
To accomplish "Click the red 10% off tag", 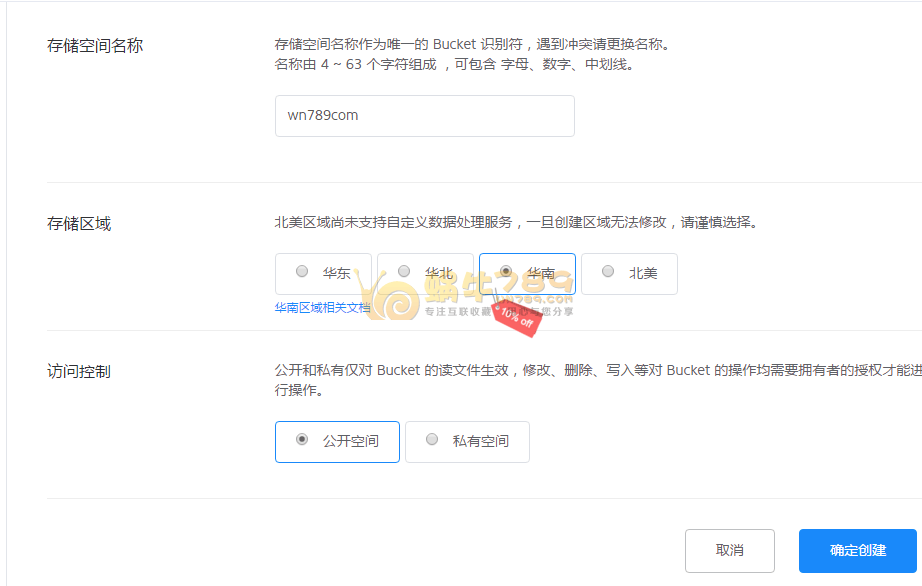I will click(517, 314).
